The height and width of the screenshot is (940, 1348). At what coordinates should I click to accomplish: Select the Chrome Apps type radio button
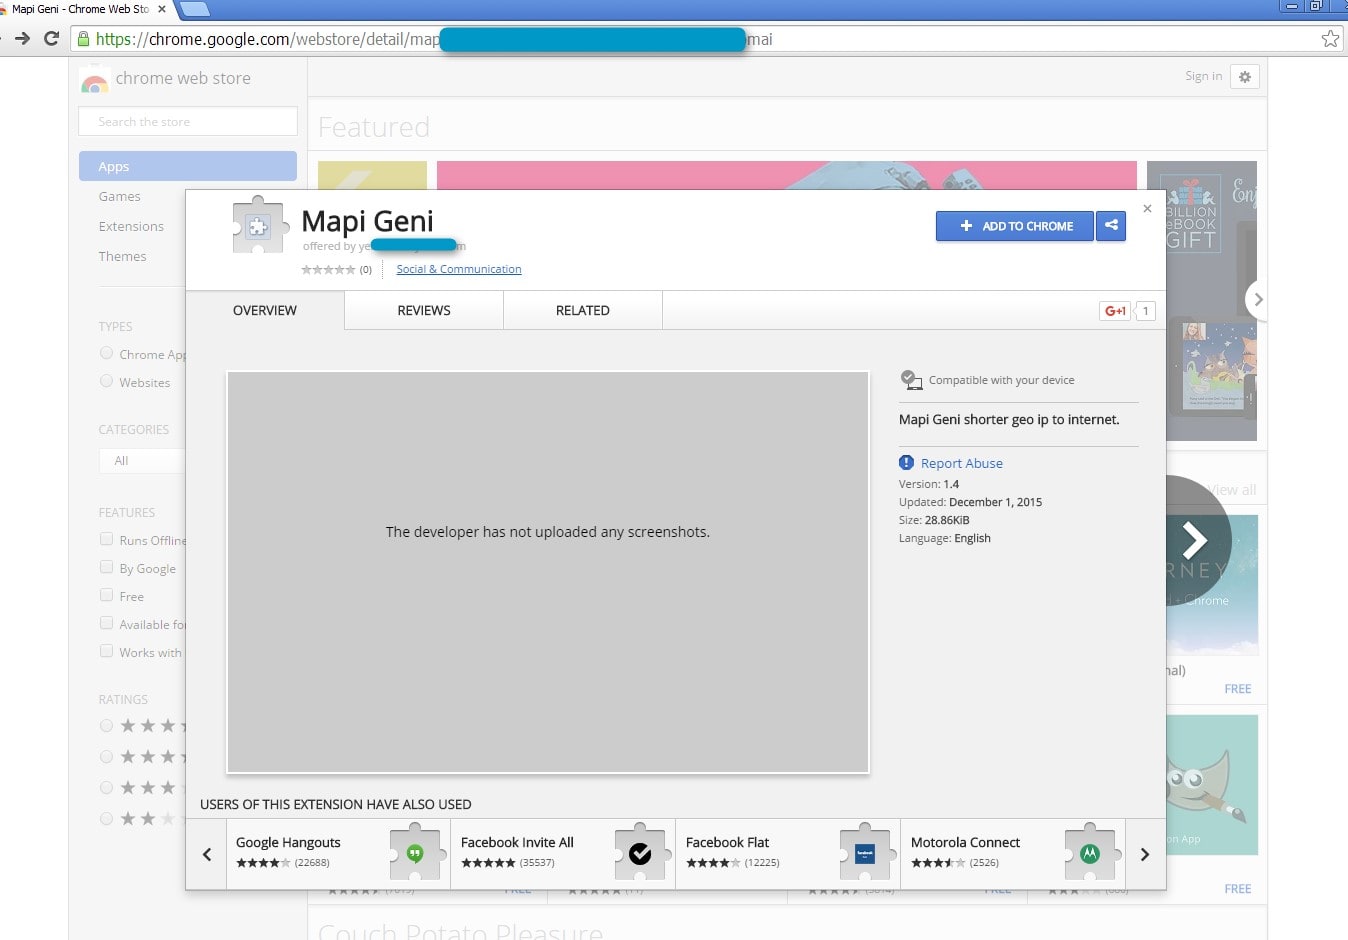(x=106, y=353)
